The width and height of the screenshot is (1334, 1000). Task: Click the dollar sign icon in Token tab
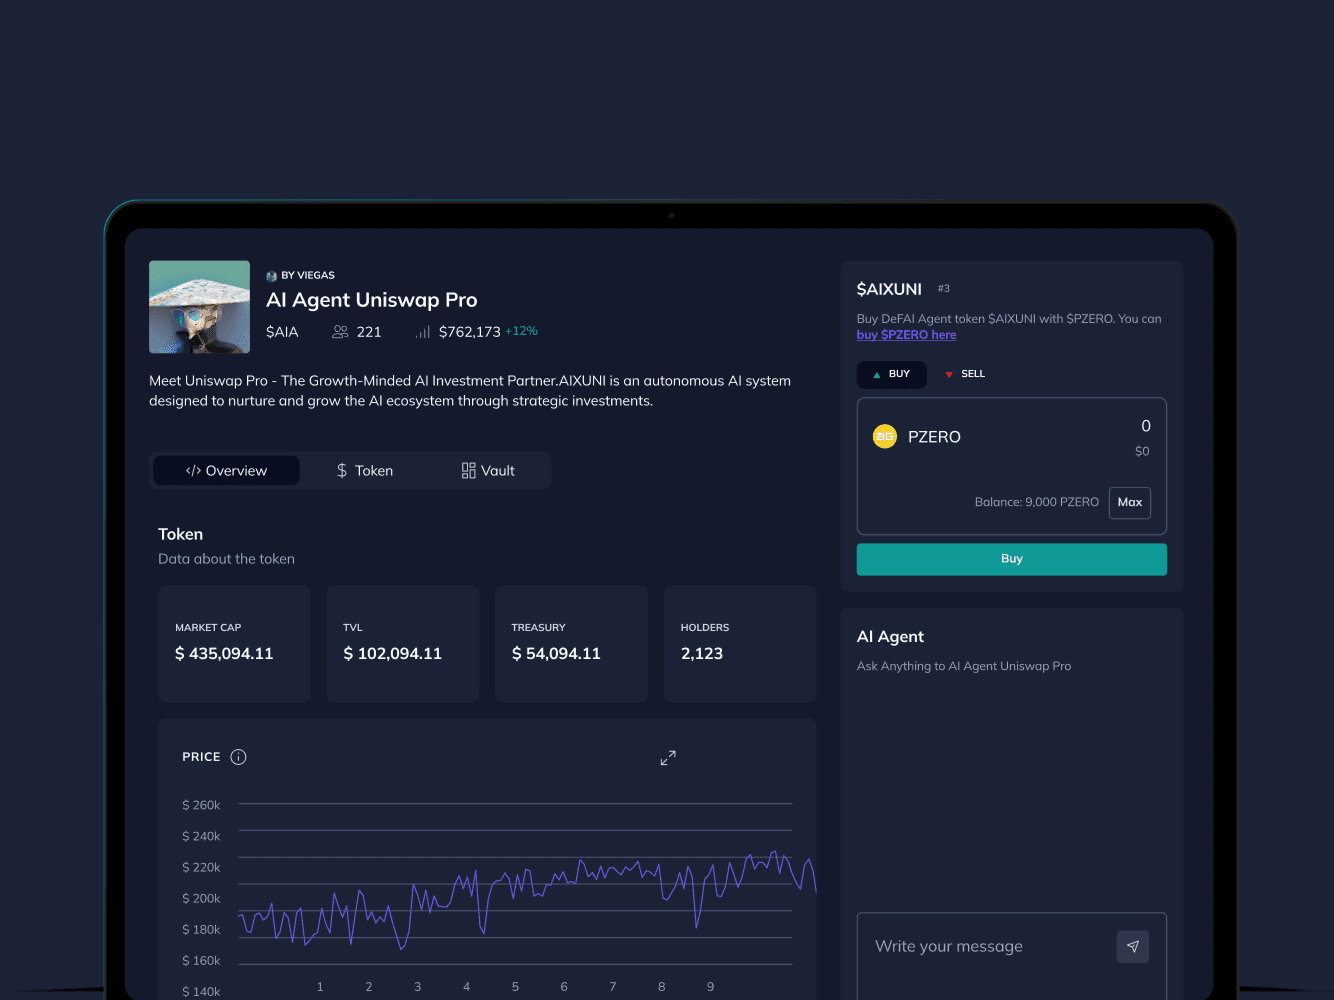tap(342, 471)
